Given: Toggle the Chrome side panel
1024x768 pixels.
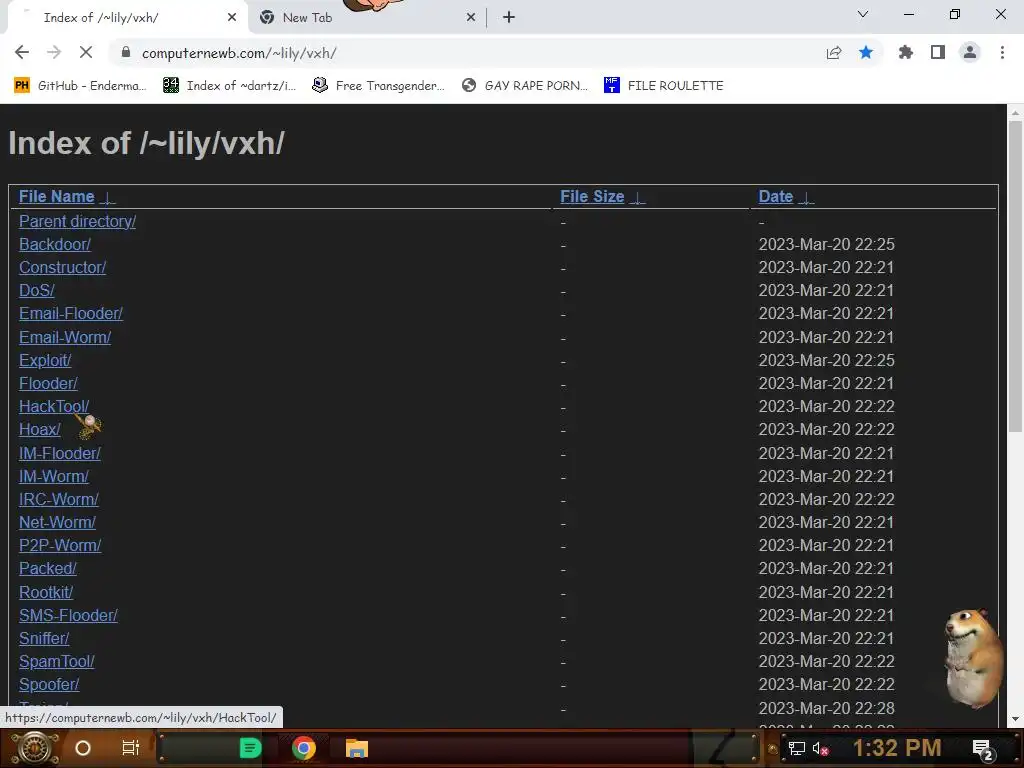Looking at the screenshot, I should click(938, 52).
